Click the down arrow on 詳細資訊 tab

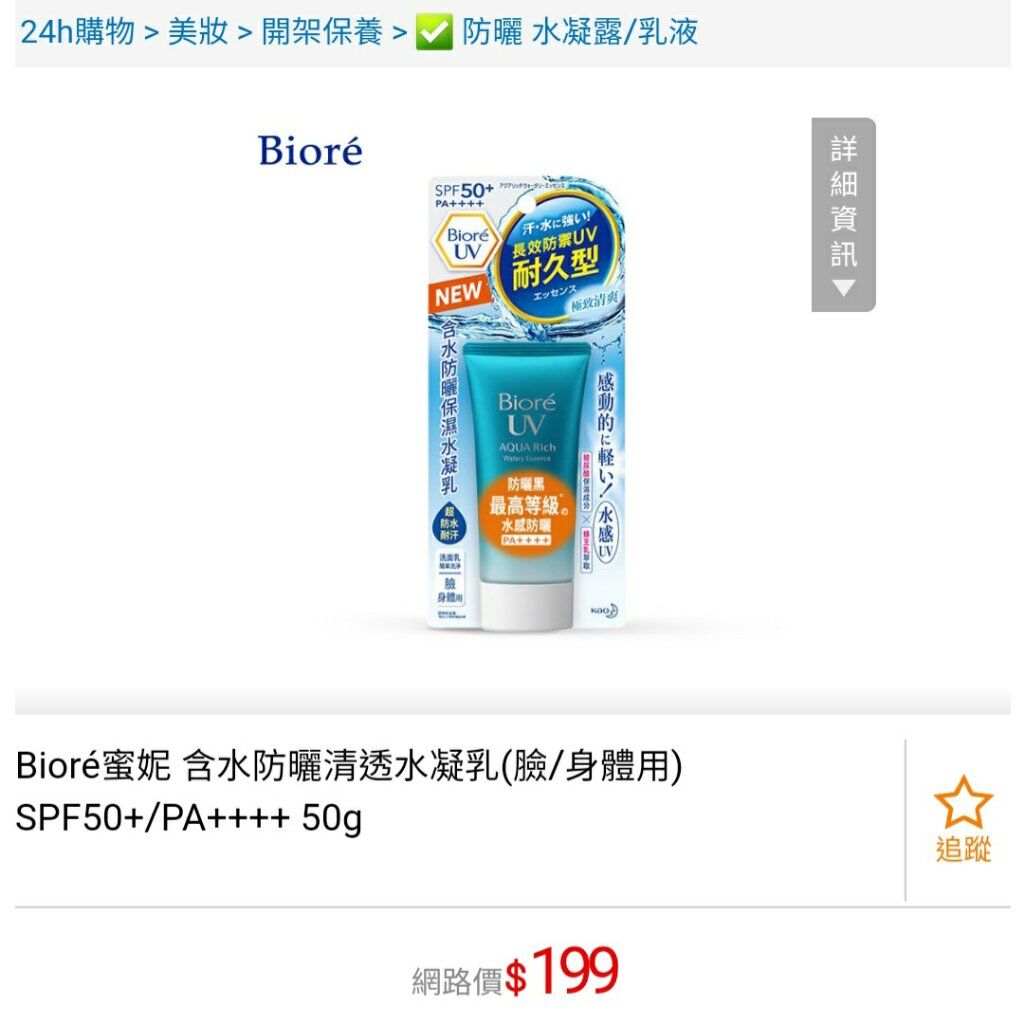[x=843, y=287]
